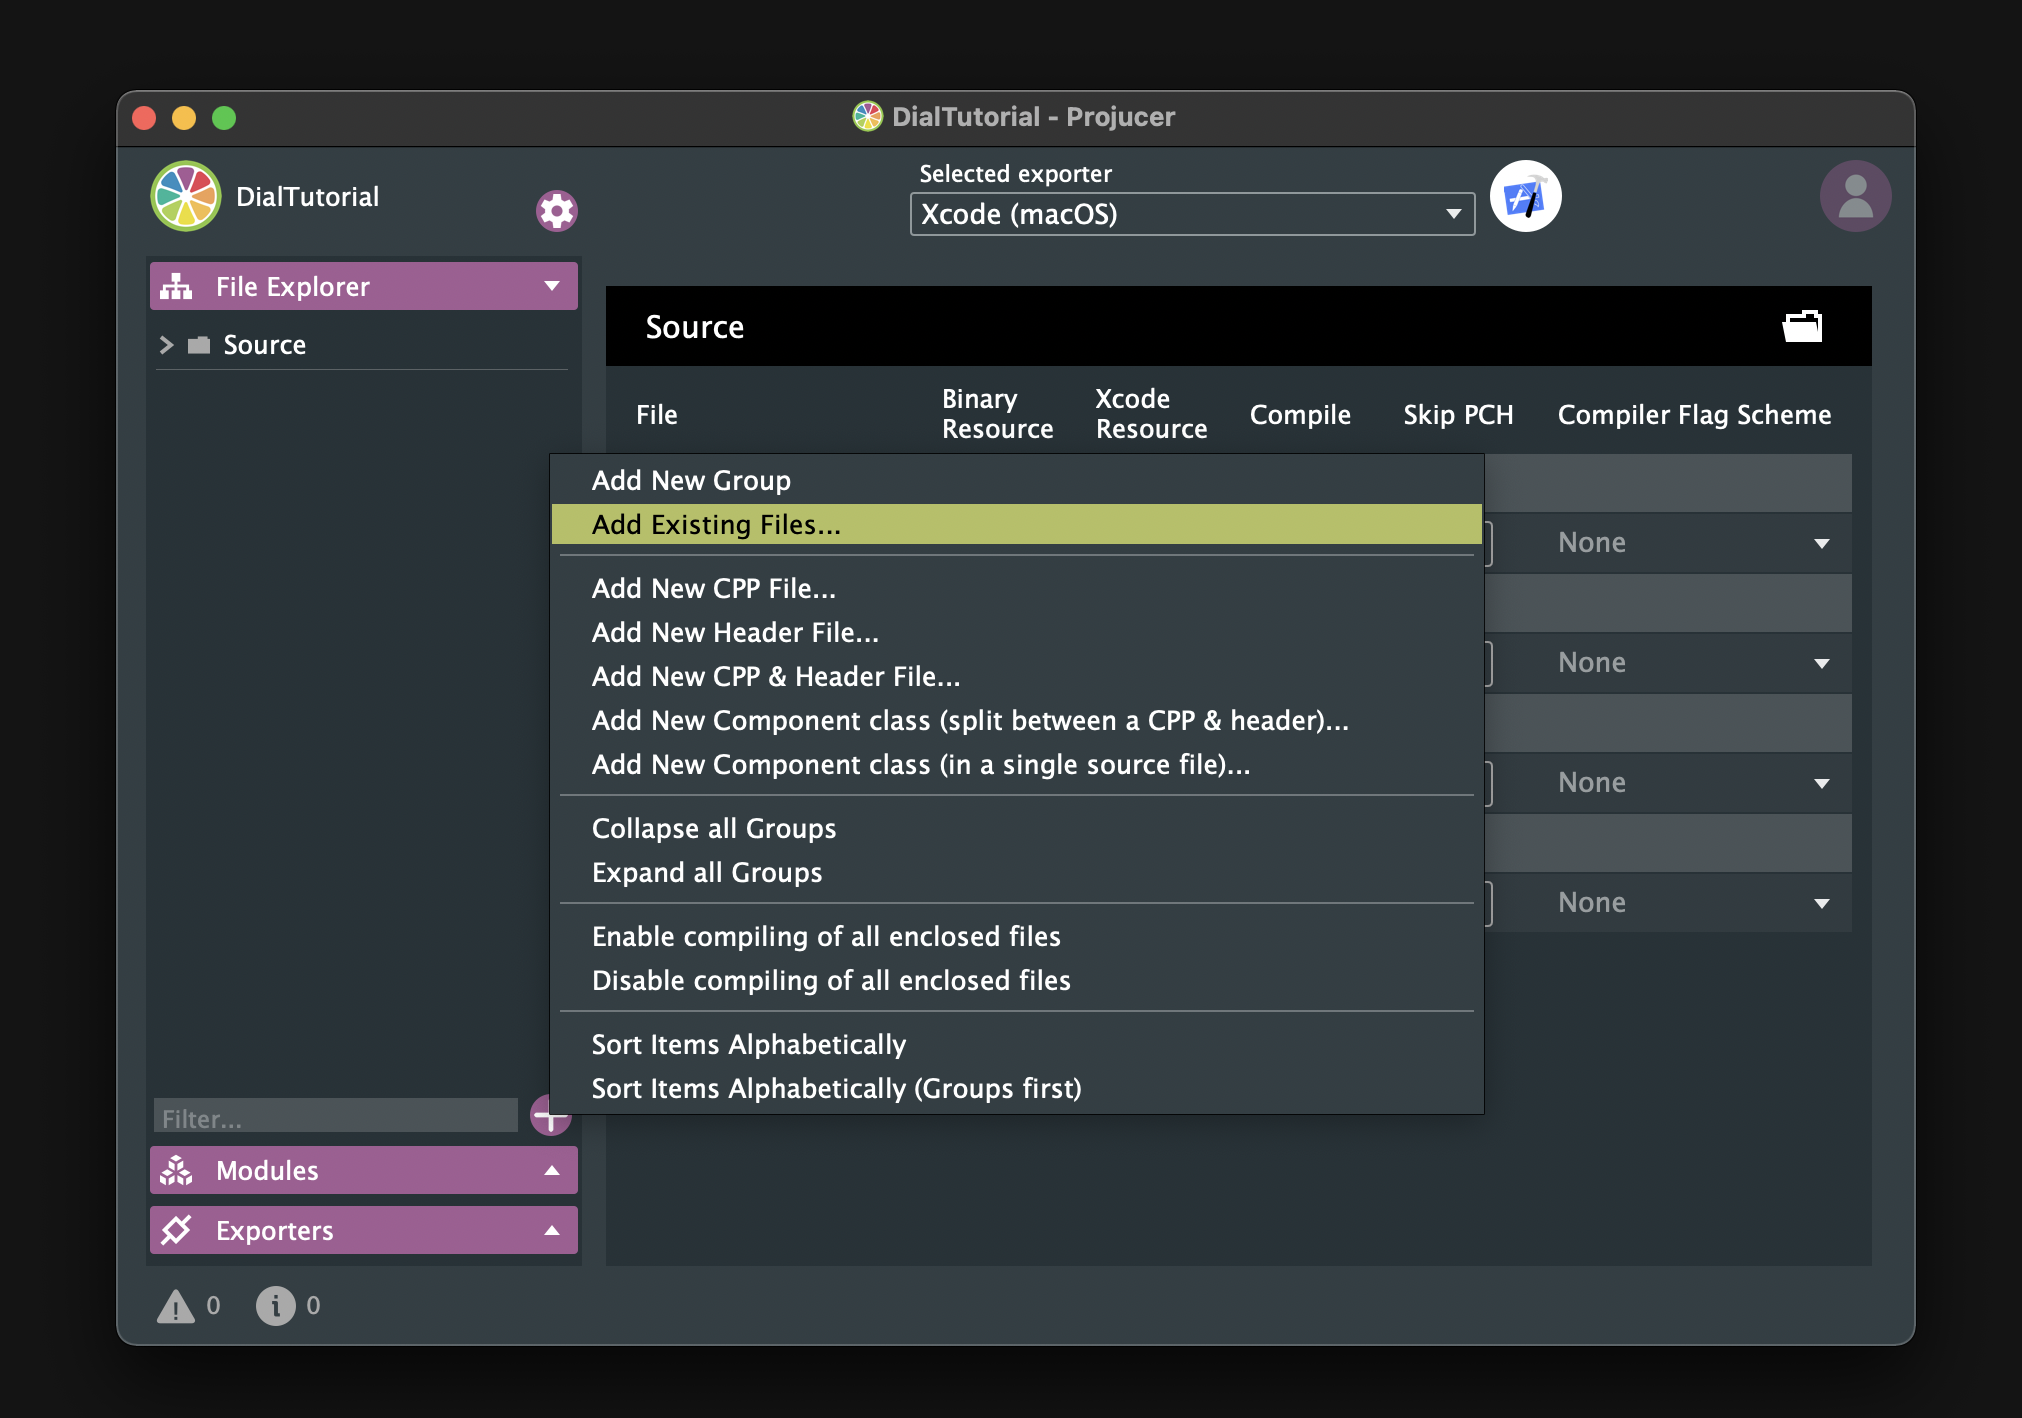This screenshot has width=2022, height=1418.
Task: Click the Exporters panel title
Action: 275,1231
